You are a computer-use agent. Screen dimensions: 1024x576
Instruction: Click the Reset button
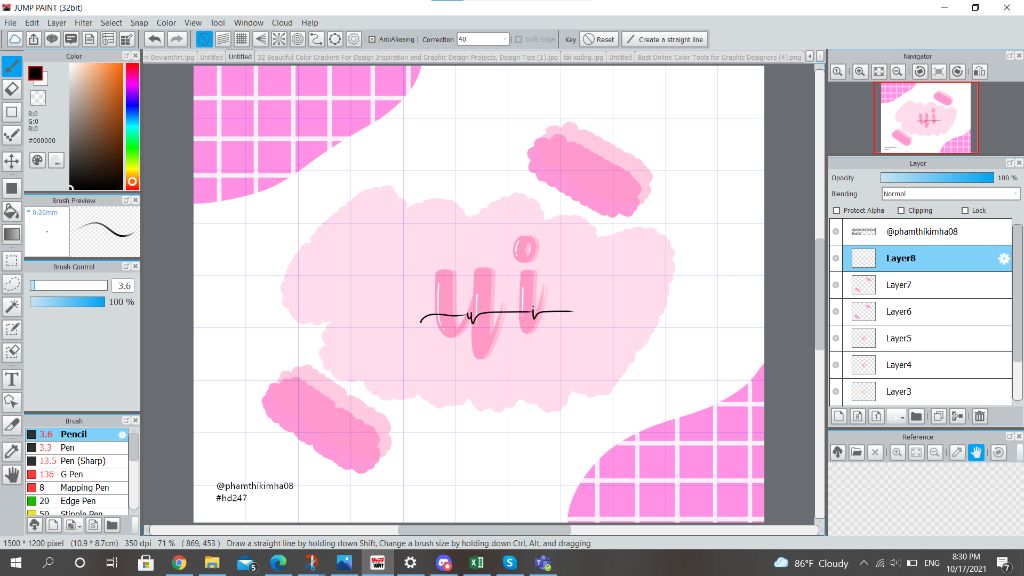599,39
